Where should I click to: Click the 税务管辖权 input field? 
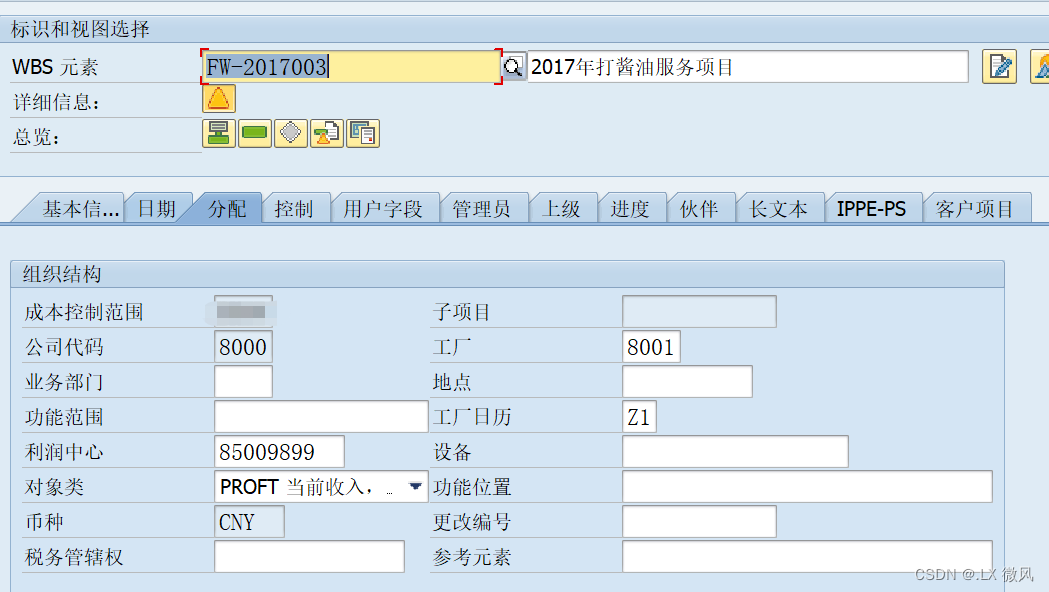click(309, 556)
